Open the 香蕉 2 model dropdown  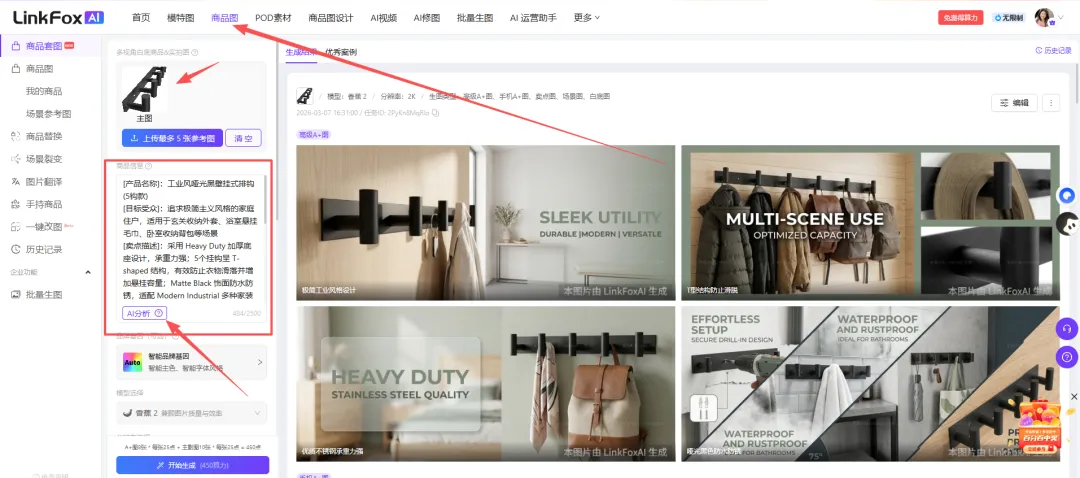point(191,413)
